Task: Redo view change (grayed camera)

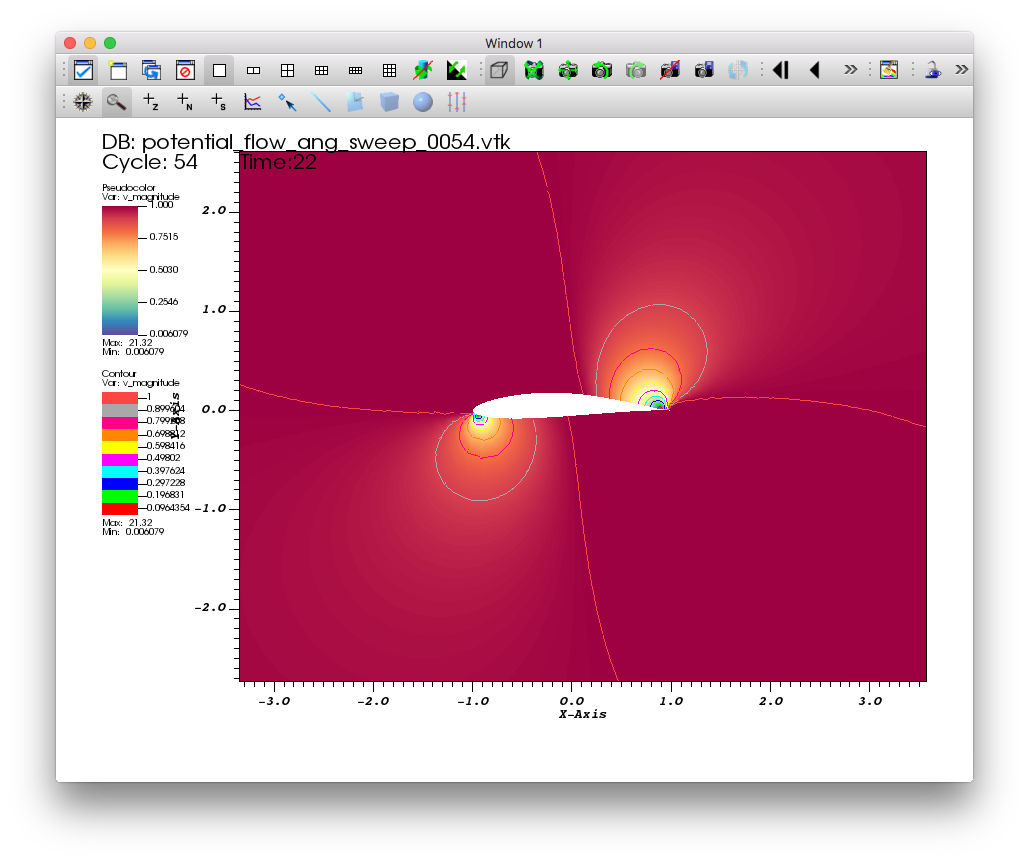Action: coord(636,70)
